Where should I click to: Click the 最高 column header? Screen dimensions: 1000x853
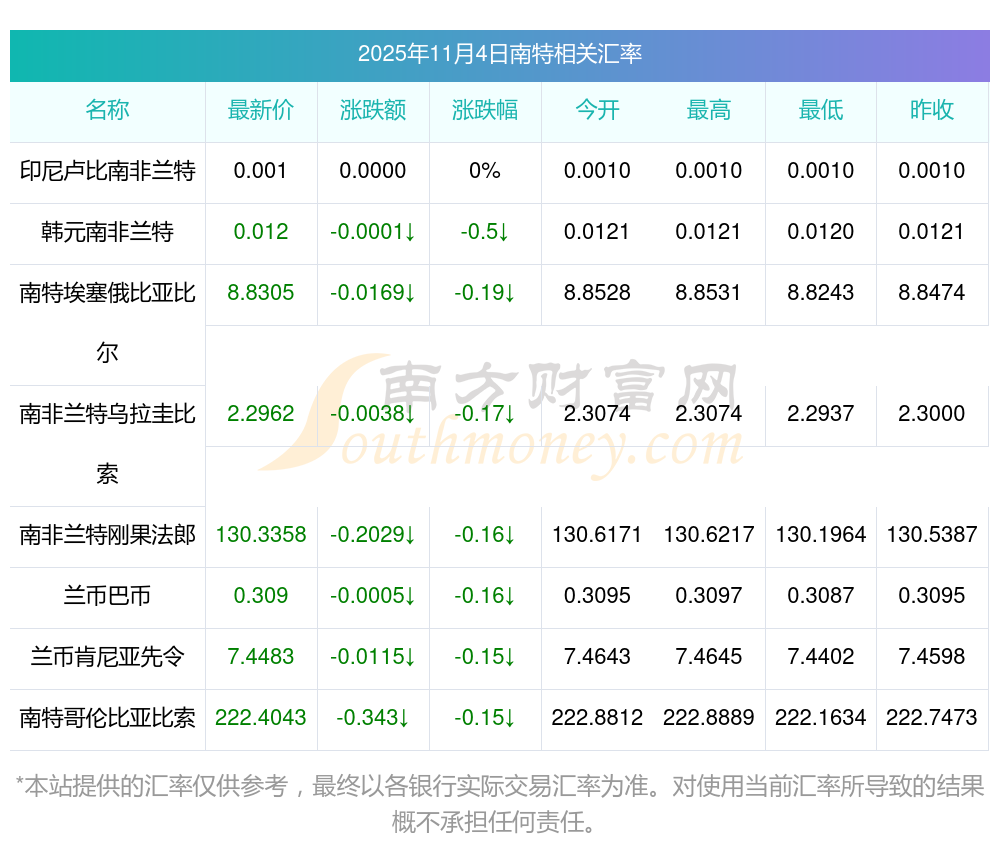click(709, 110)
